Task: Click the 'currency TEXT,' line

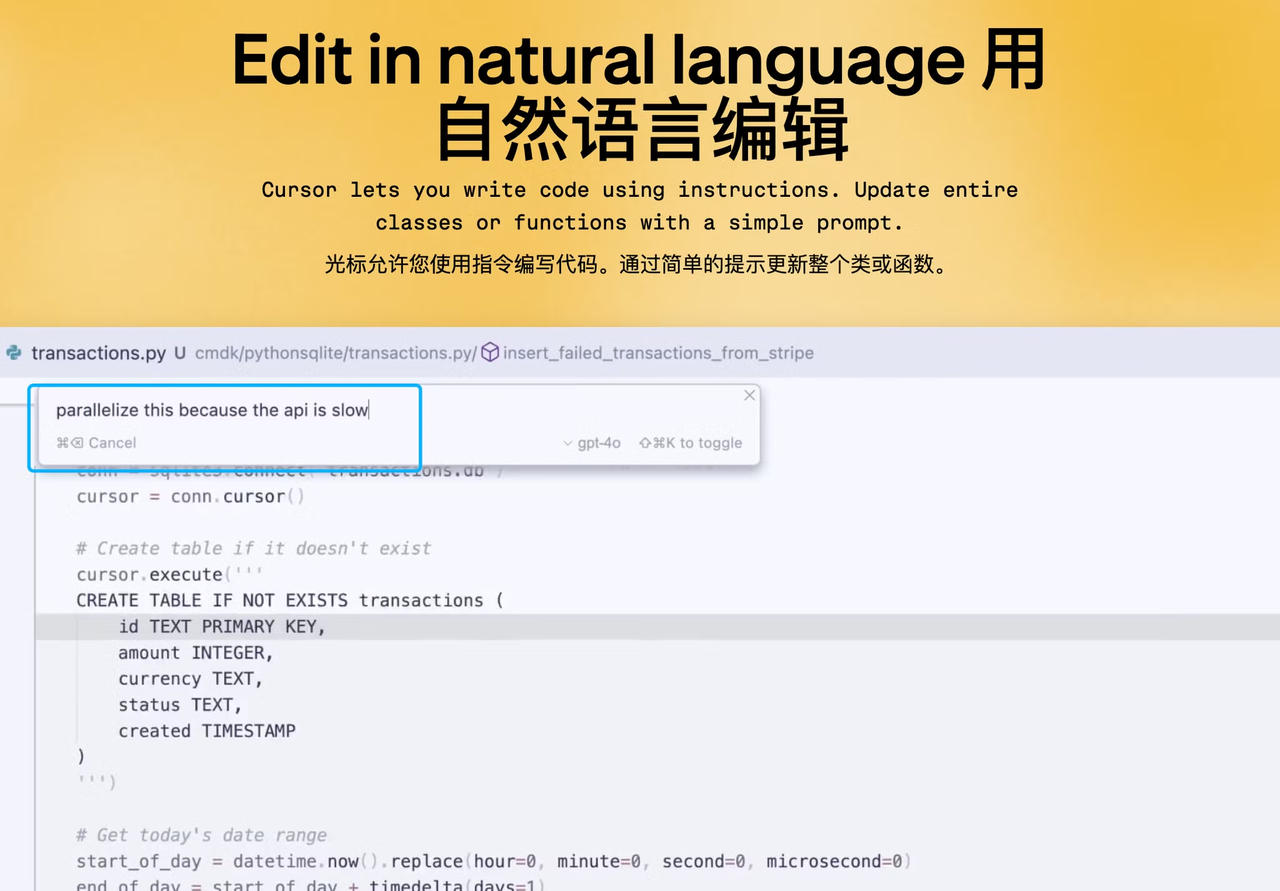Action: 190,679
